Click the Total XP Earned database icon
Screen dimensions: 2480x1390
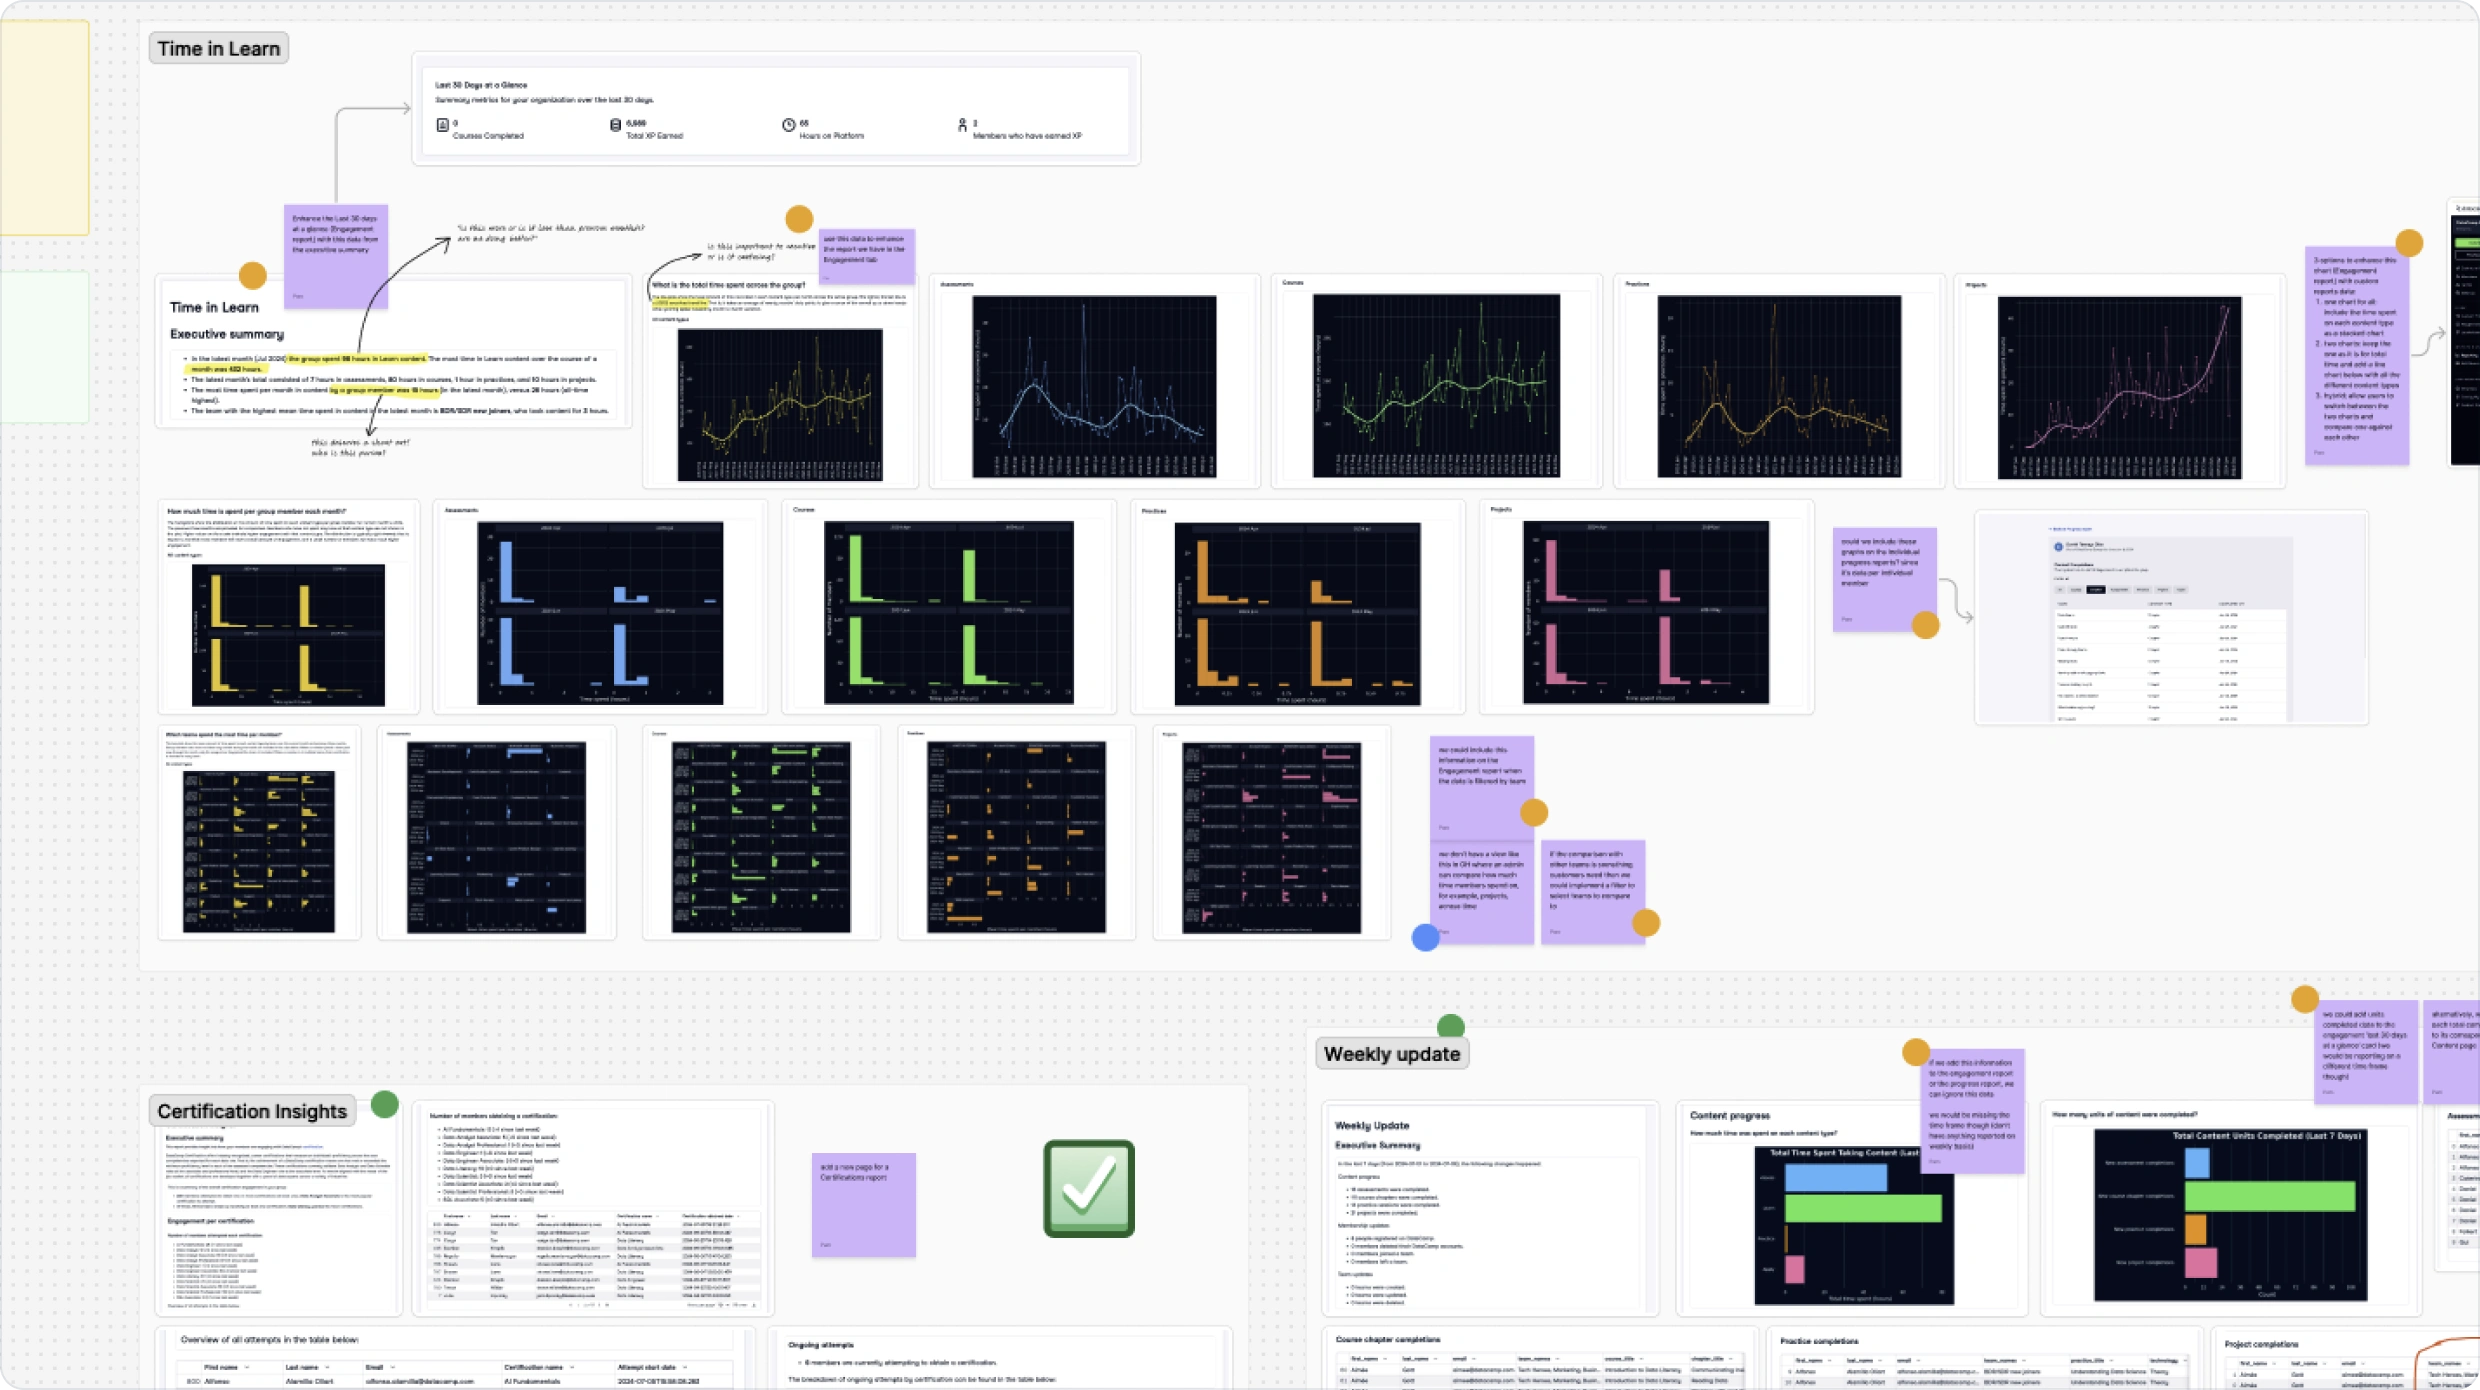coord(615,125)
